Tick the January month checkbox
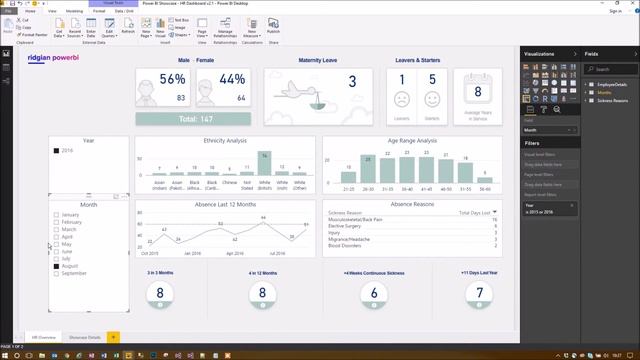Image resolution: width=640 pixels, height=360 pixels. (x=56, y=215)
